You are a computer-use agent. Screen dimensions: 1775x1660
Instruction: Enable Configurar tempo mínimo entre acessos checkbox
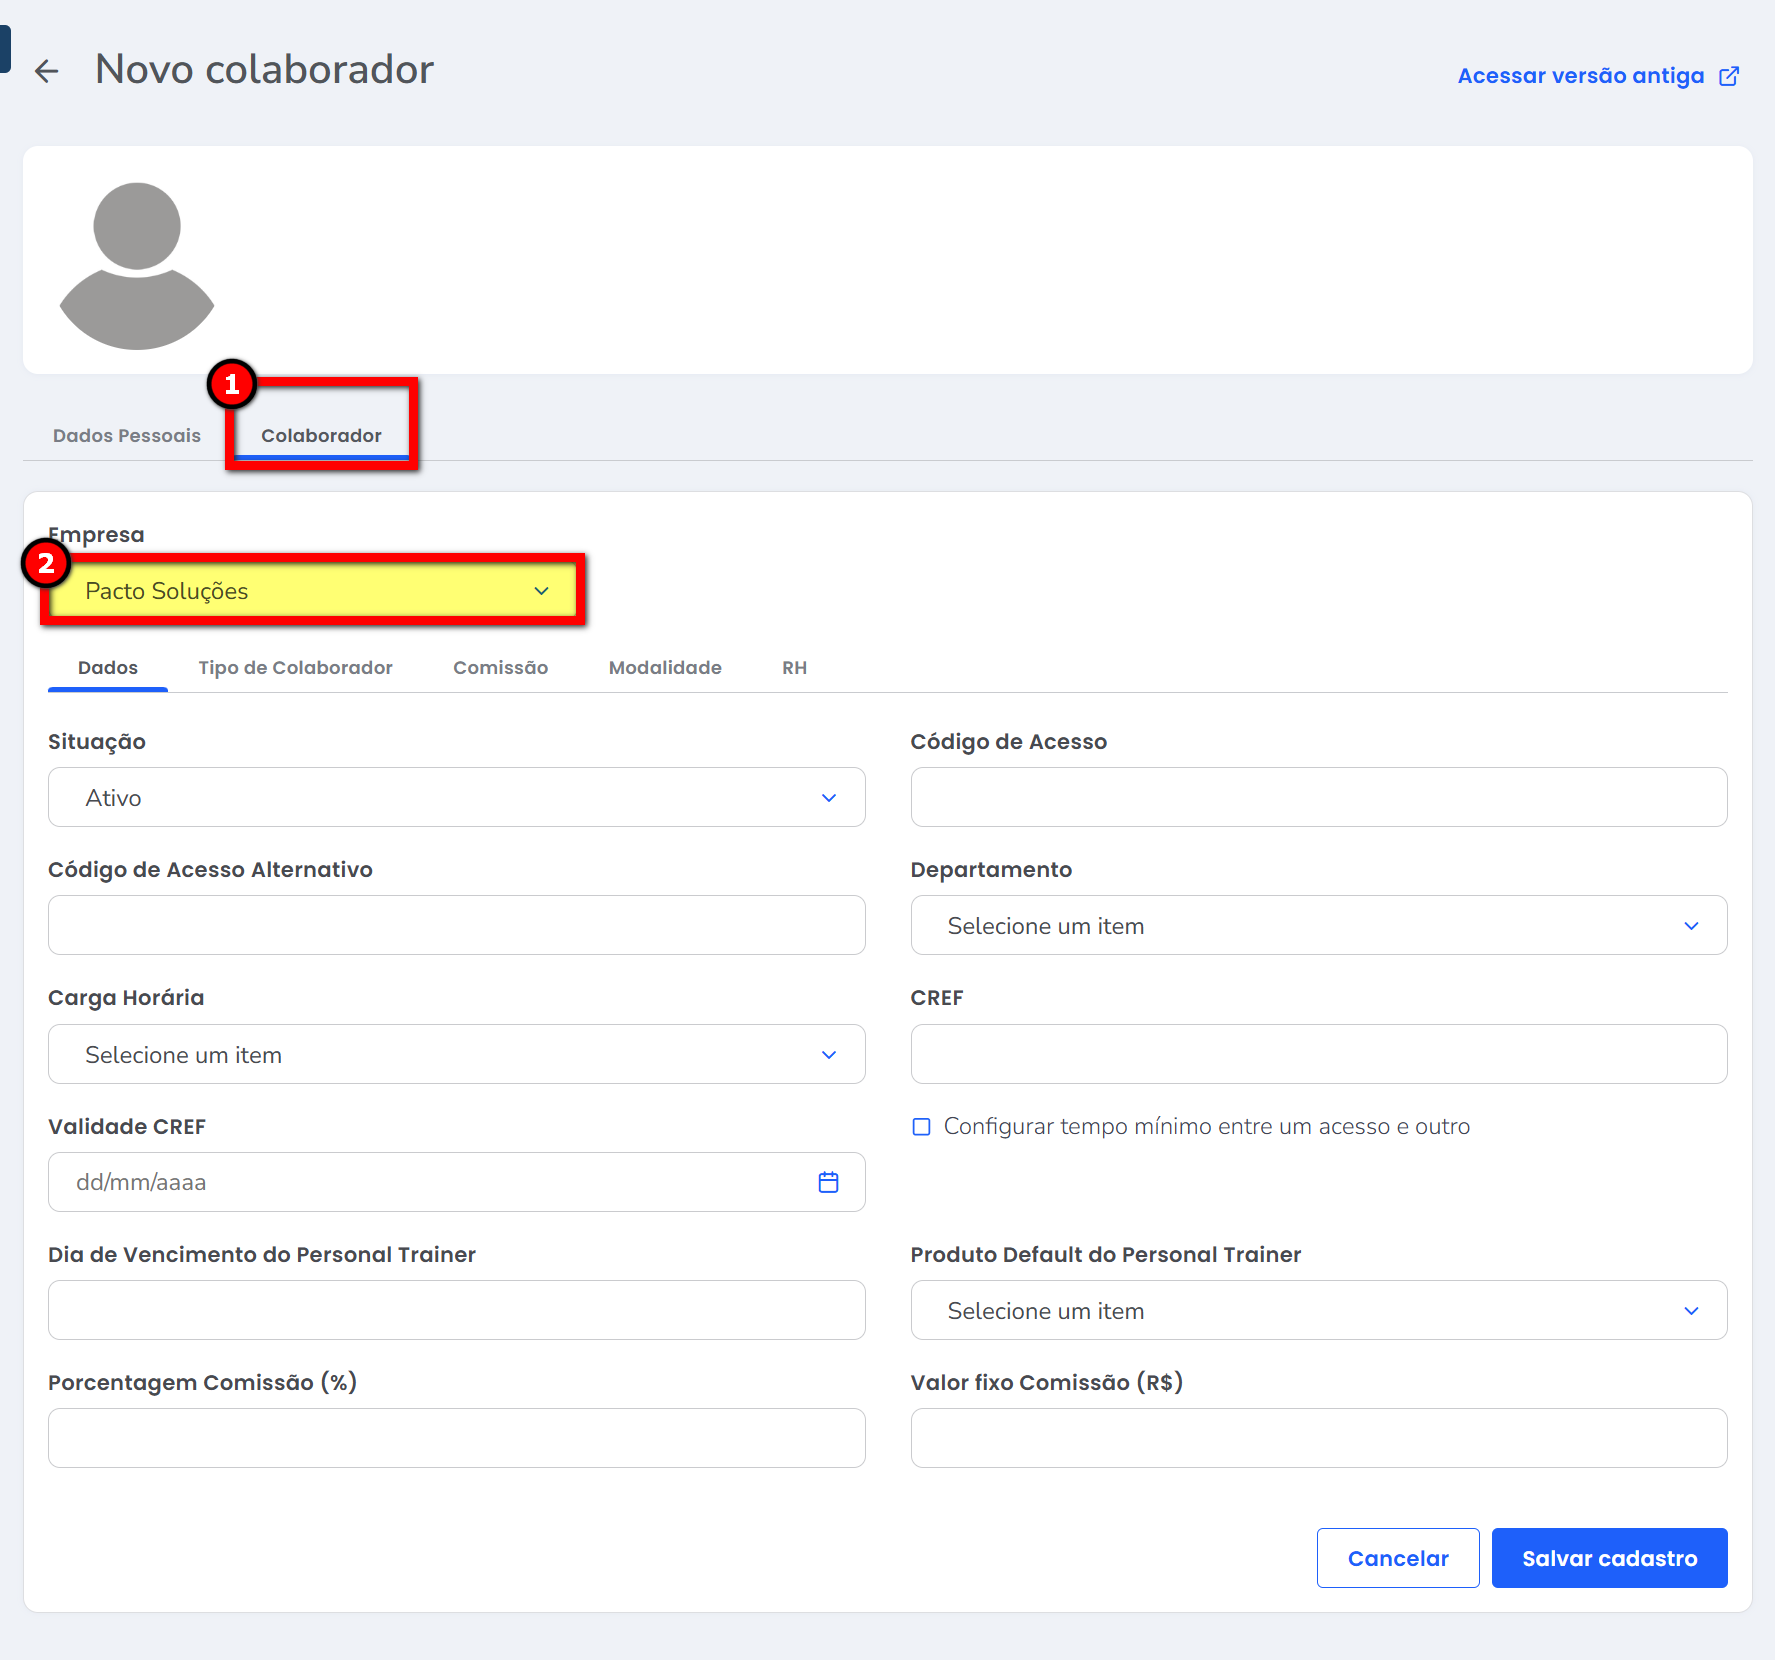coord(921,1127)
